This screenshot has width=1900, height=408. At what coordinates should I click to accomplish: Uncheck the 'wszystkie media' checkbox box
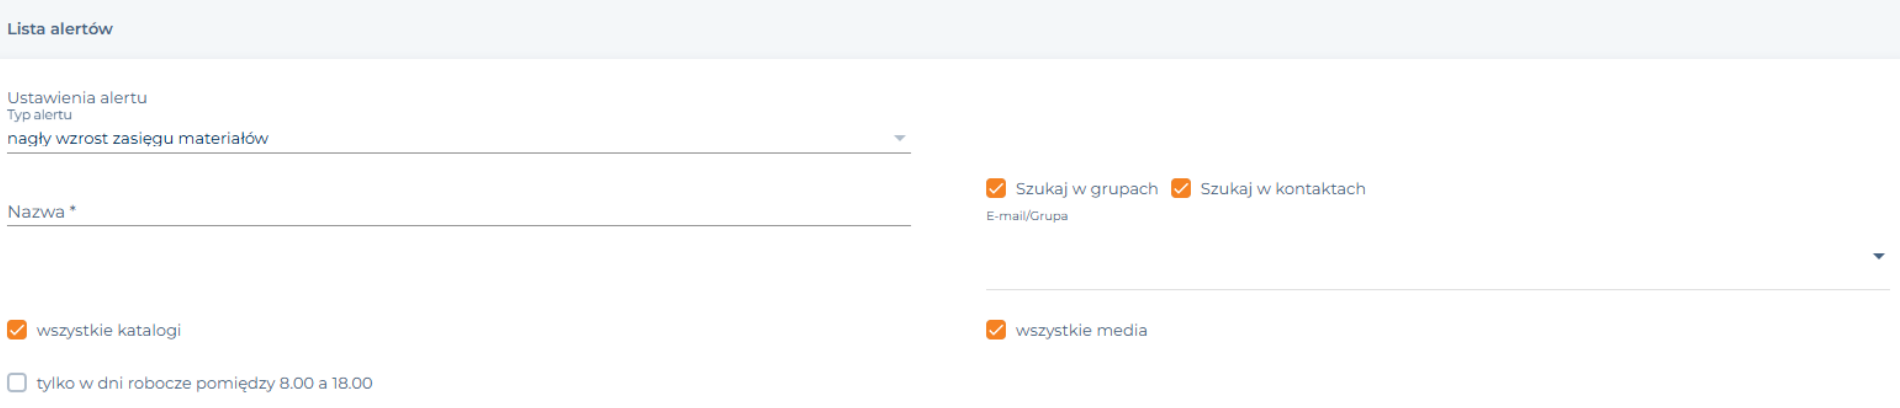click(x=995, y=330)
